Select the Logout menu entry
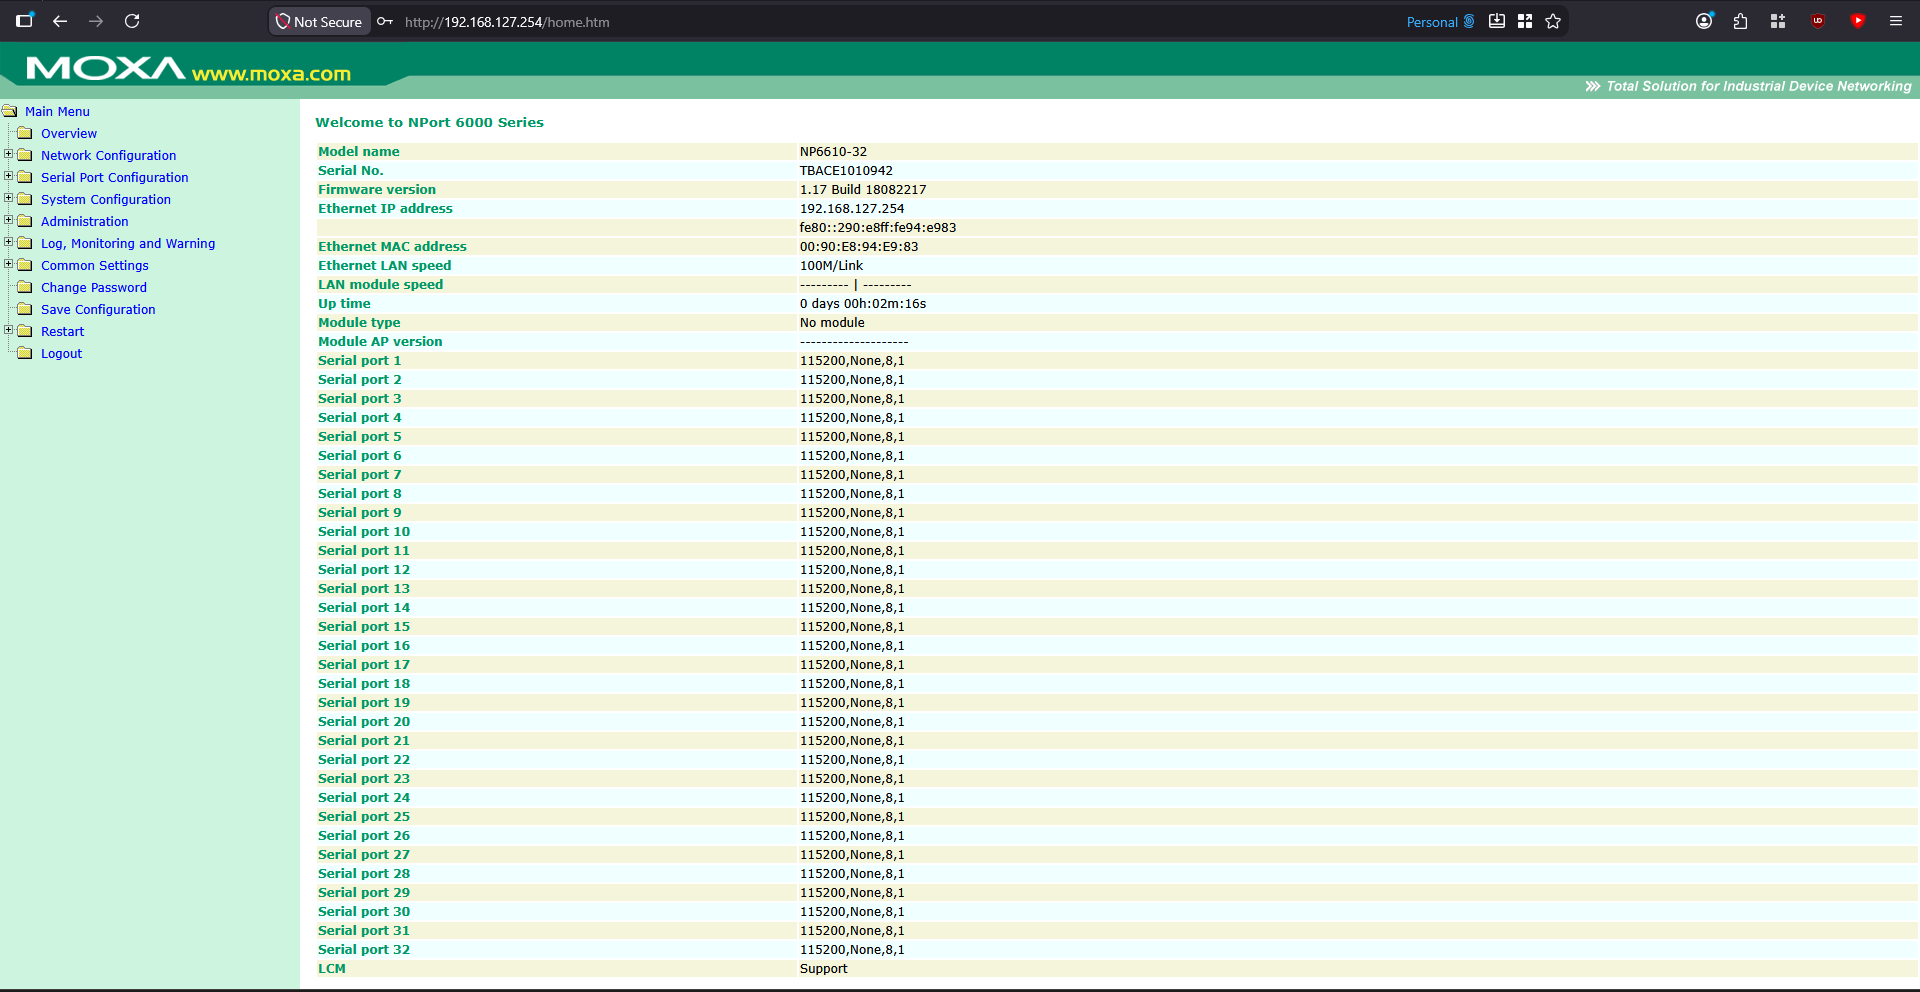Image resolution: width=1920 pixels, height=992 pixels. point(61,354)
